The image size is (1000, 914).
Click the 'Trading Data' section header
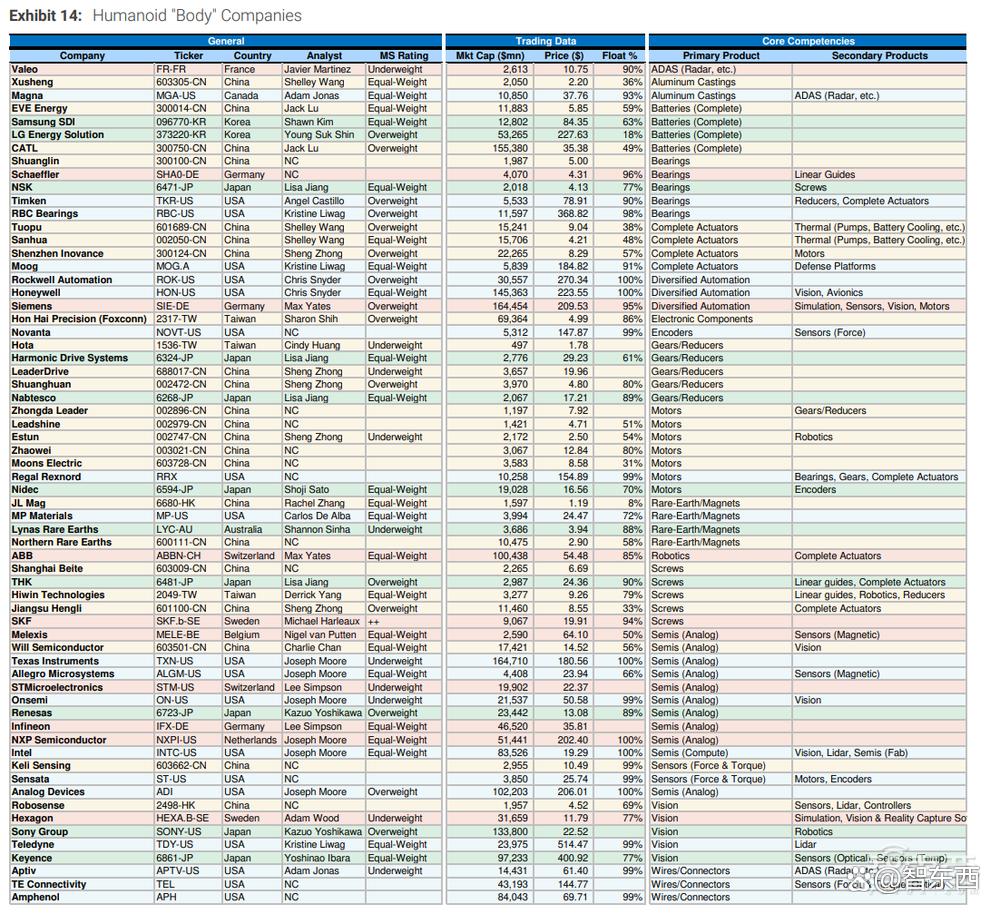[545, 41]
